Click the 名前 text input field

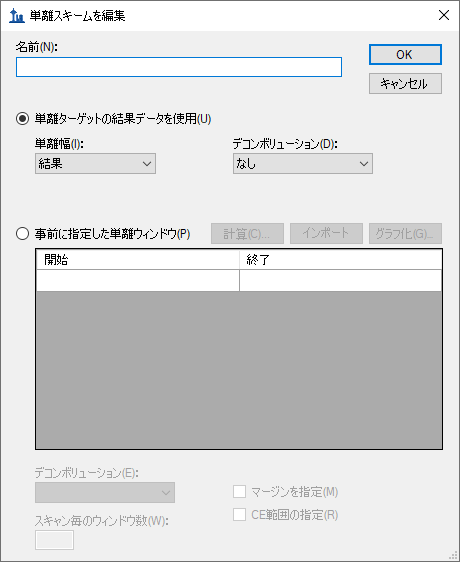point(179,67)
